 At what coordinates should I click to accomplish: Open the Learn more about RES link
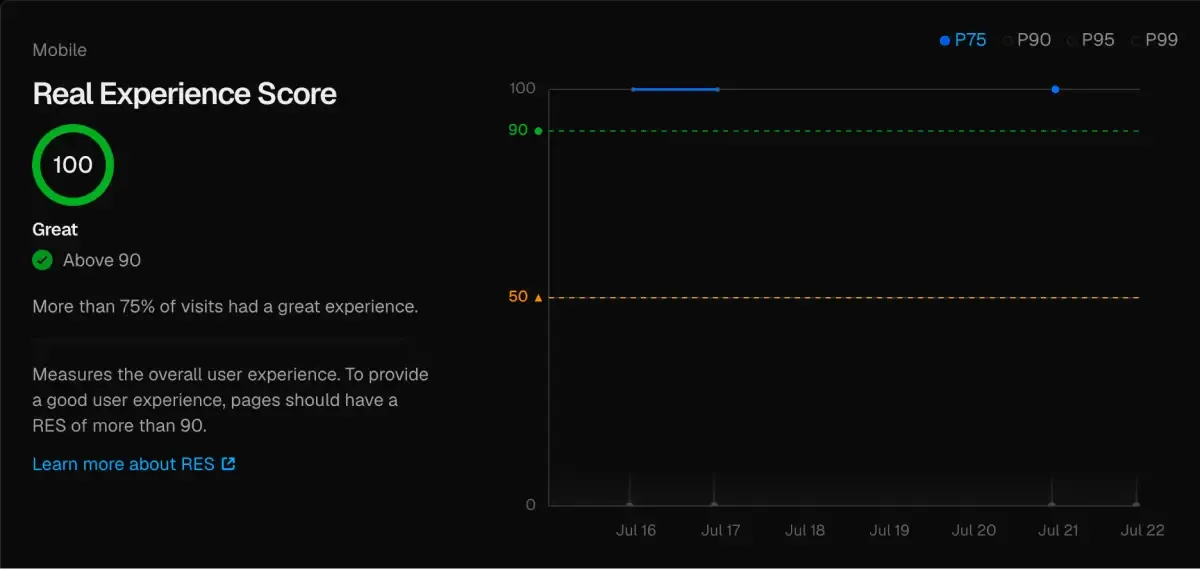point(134,464)
